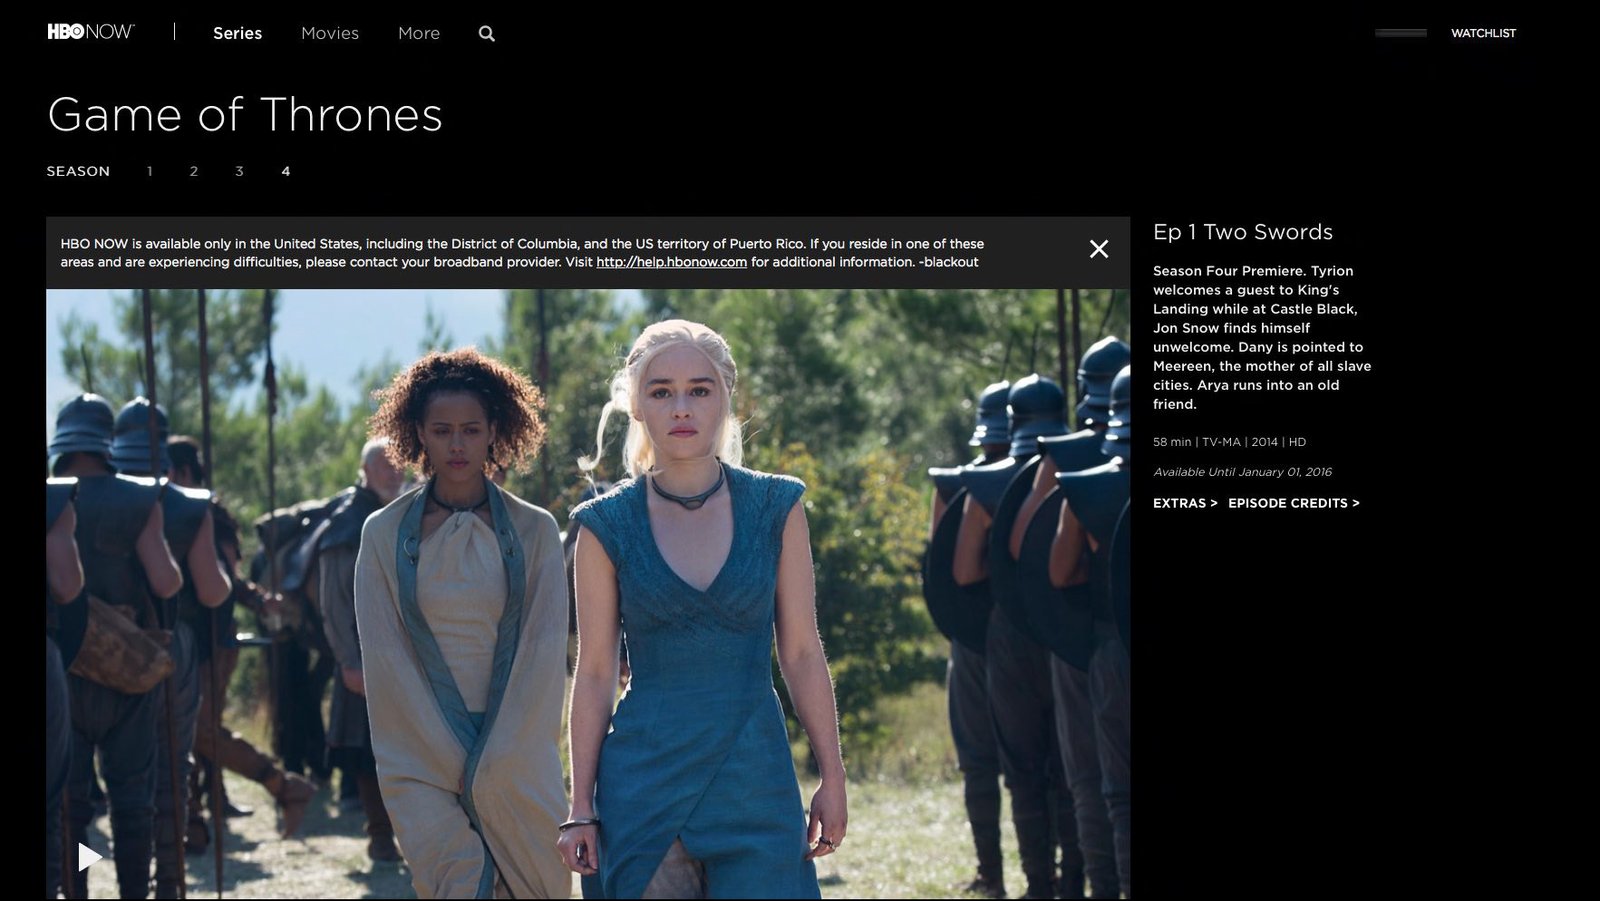
Task: Select Season 3
Action: [239, 171]
